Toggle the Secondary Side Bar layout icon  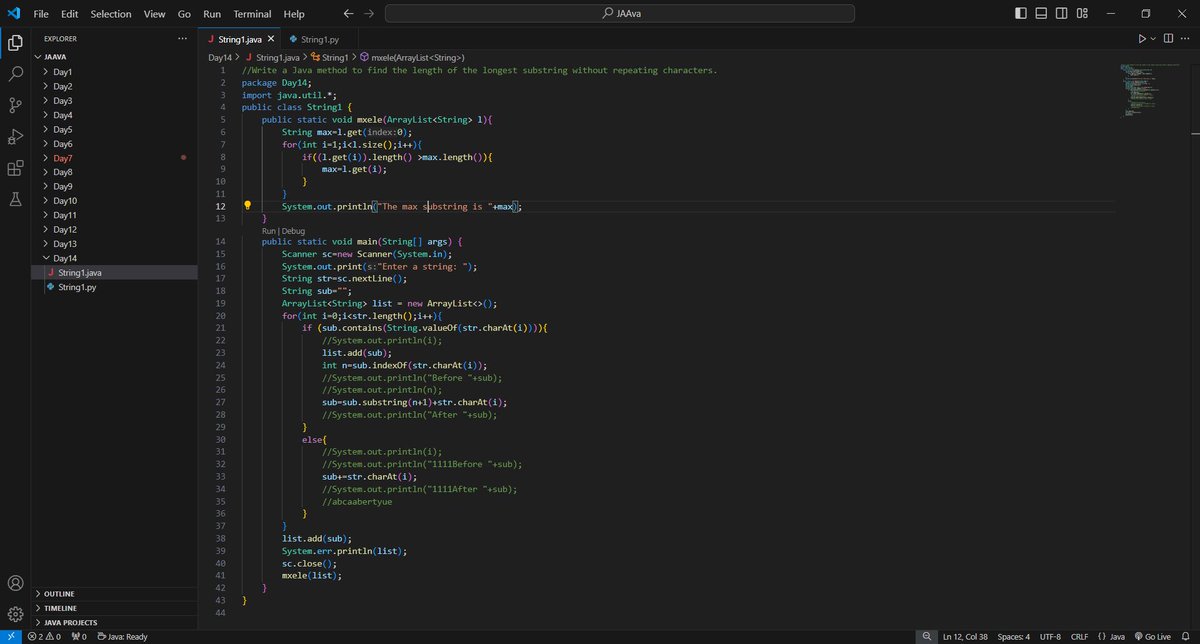pos(1062,14)
